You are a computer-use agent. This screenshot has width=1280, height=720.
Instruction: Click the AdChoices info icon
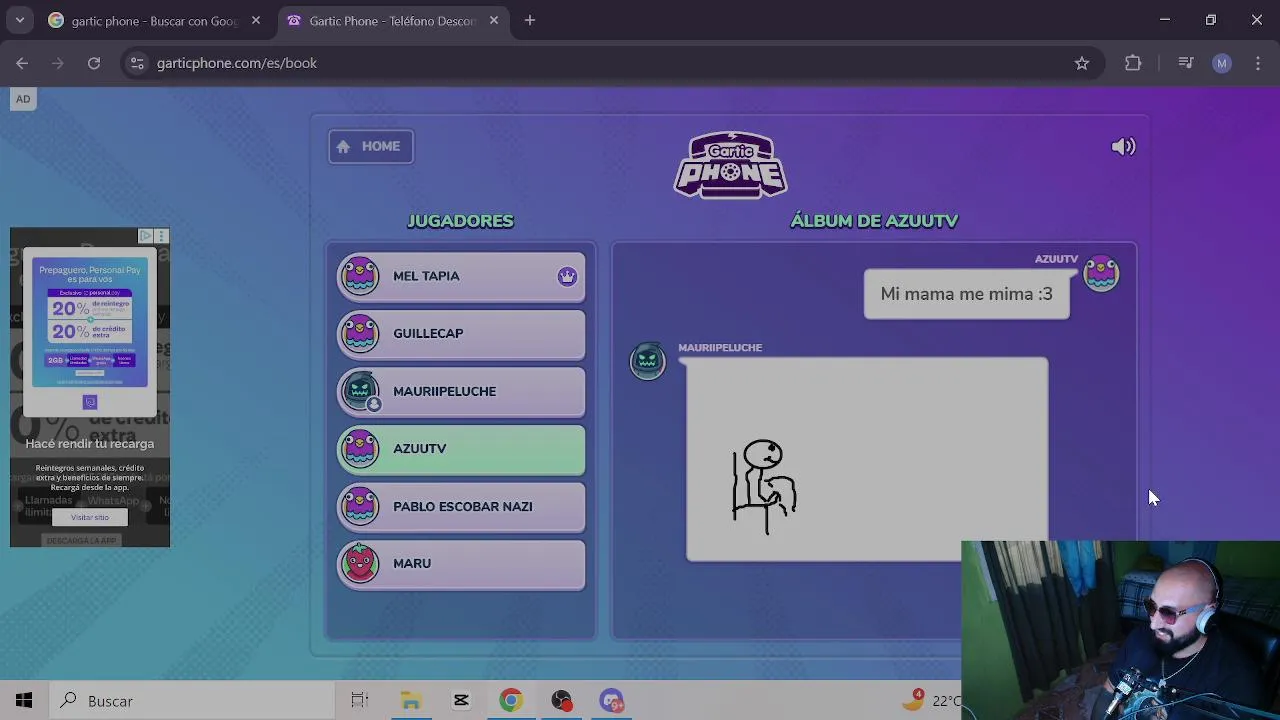146,236
